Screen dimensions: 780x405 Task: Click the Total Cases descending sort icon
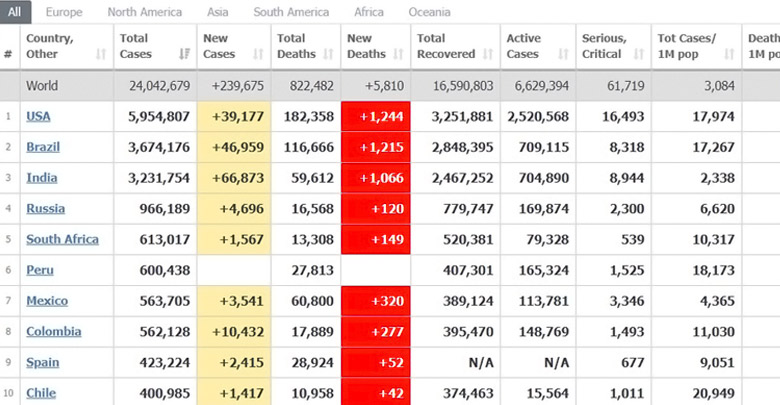(x=184, y=54)
